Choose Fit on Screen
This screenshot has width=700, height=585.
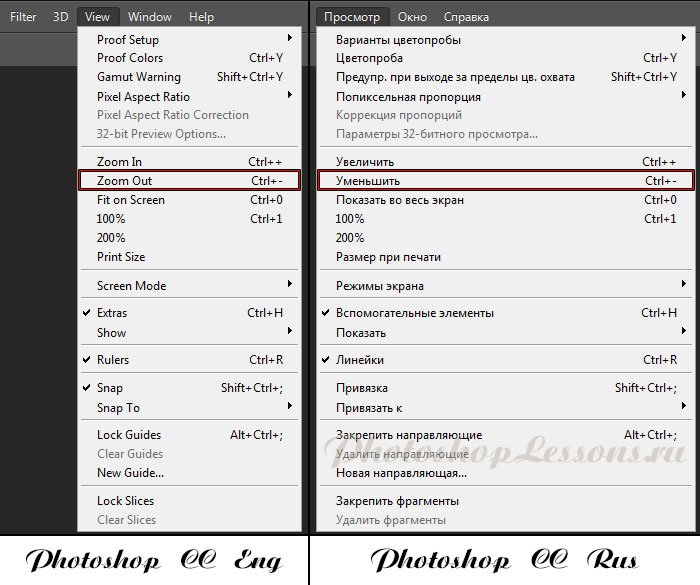(x=189, y=200)
